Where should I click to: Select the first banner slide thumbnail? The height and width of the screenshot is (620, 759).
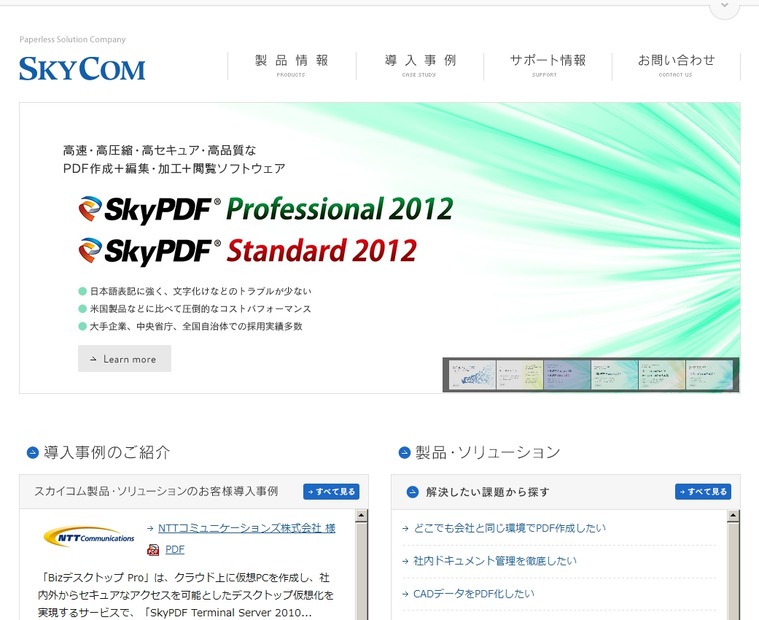coord(472,374)
